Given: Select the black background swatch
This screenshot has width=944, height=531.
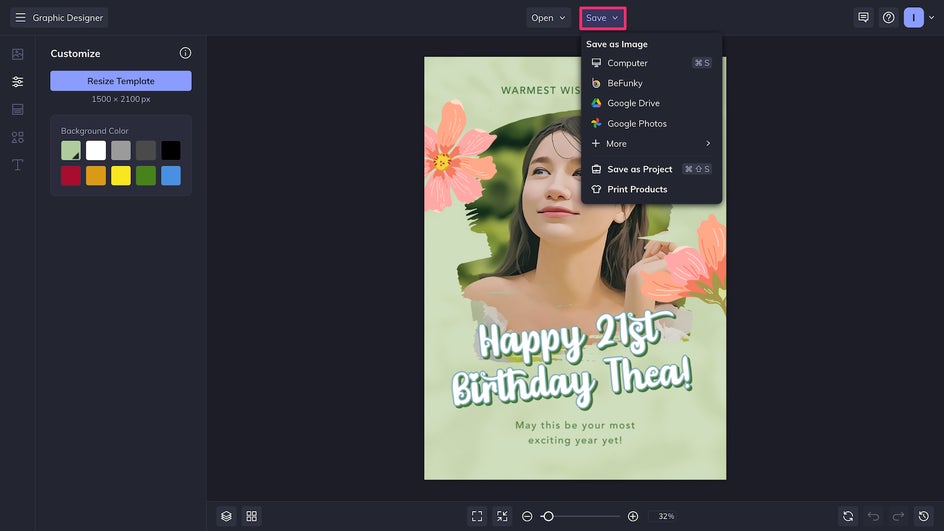Looking at the screenshot, I should pos(171,151).
